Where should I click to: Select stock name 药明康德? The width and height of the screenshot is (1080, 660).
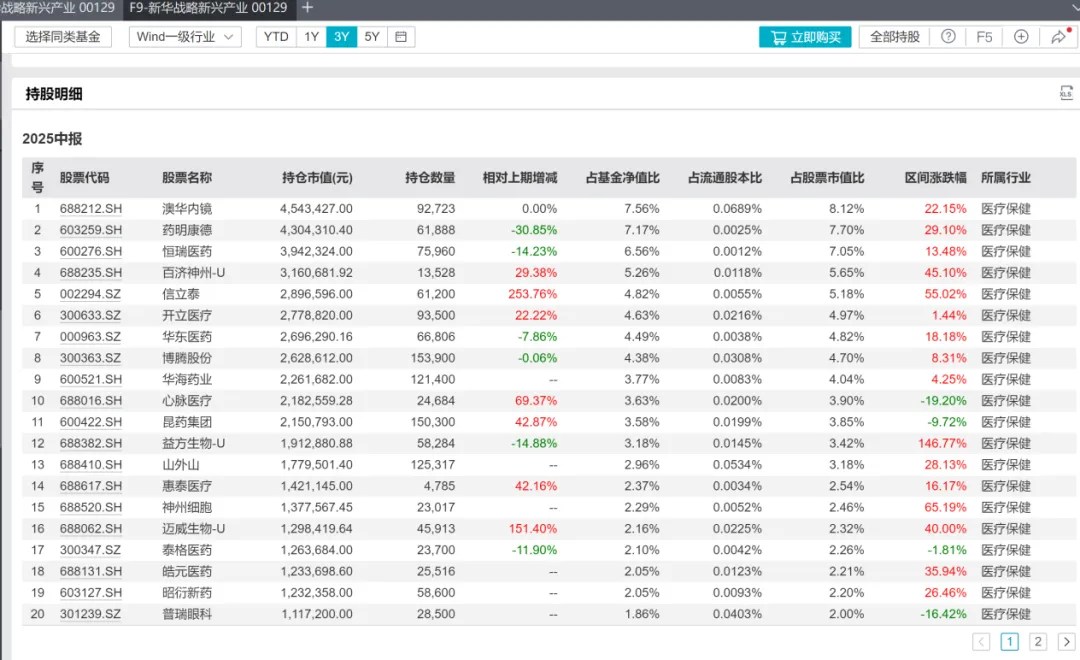tap(187, 230)
